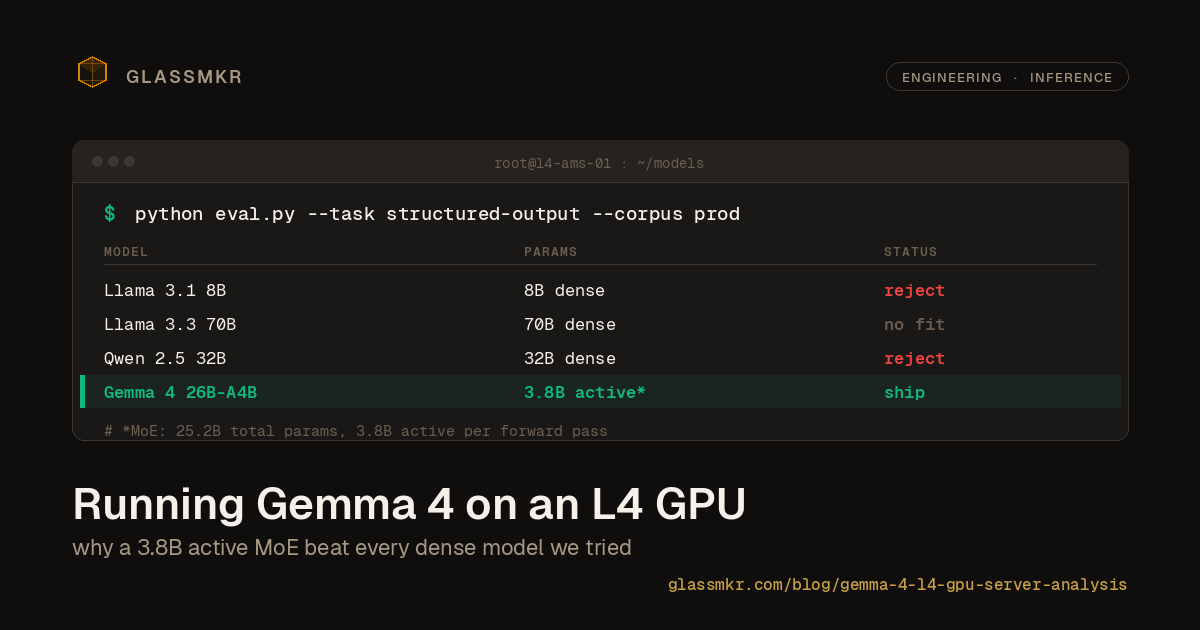The height and width of the screenshot is (630, 1200).
Task: Click the MODEL column header
Action: [x=126, y=252]
